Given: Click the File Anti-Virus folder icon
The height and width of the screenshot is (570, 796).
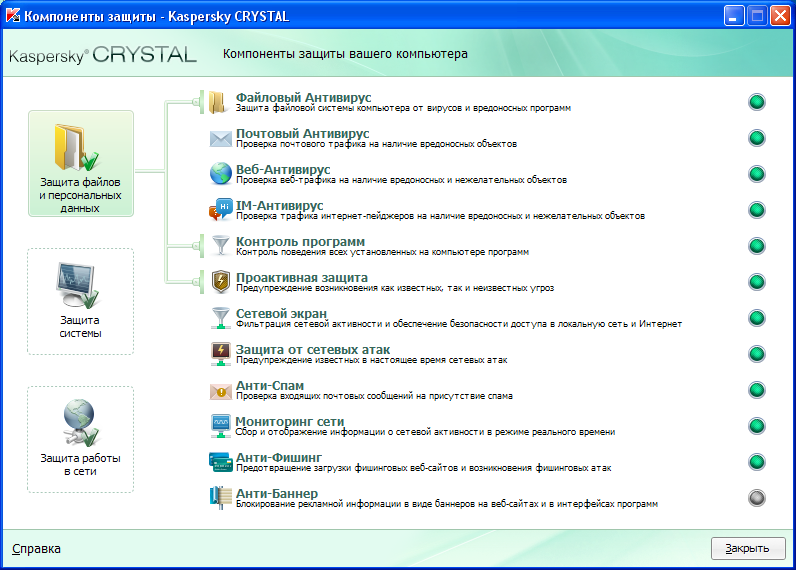Looking at the screenshot, I should coord(219,102).
